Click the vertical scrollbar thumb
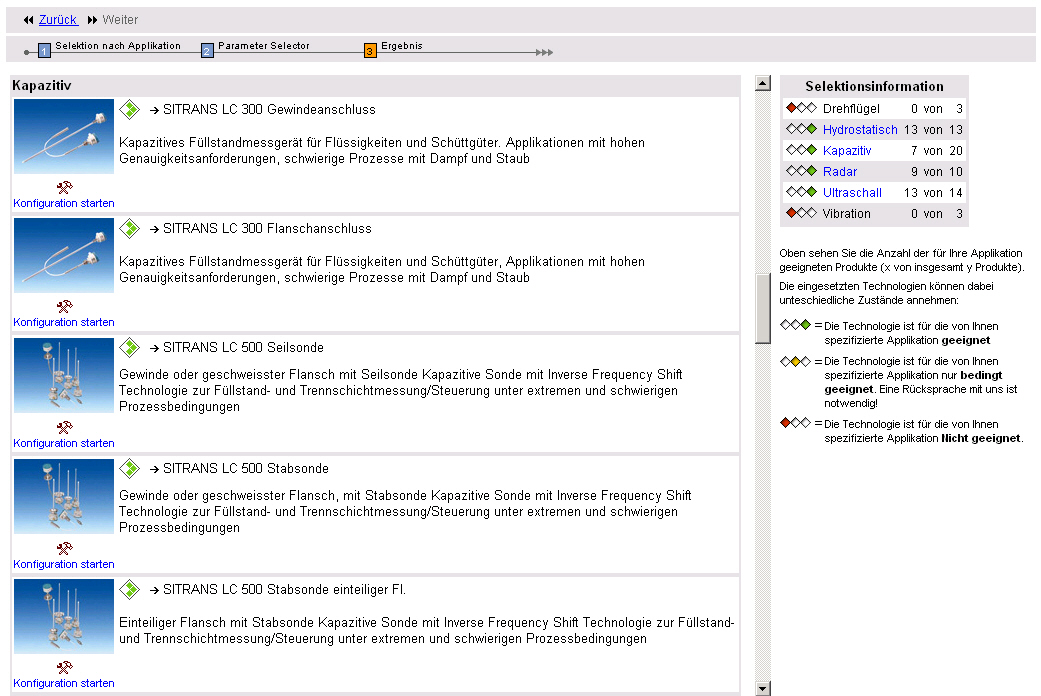The image size is (1041, 696). click(x=763, y=309)
